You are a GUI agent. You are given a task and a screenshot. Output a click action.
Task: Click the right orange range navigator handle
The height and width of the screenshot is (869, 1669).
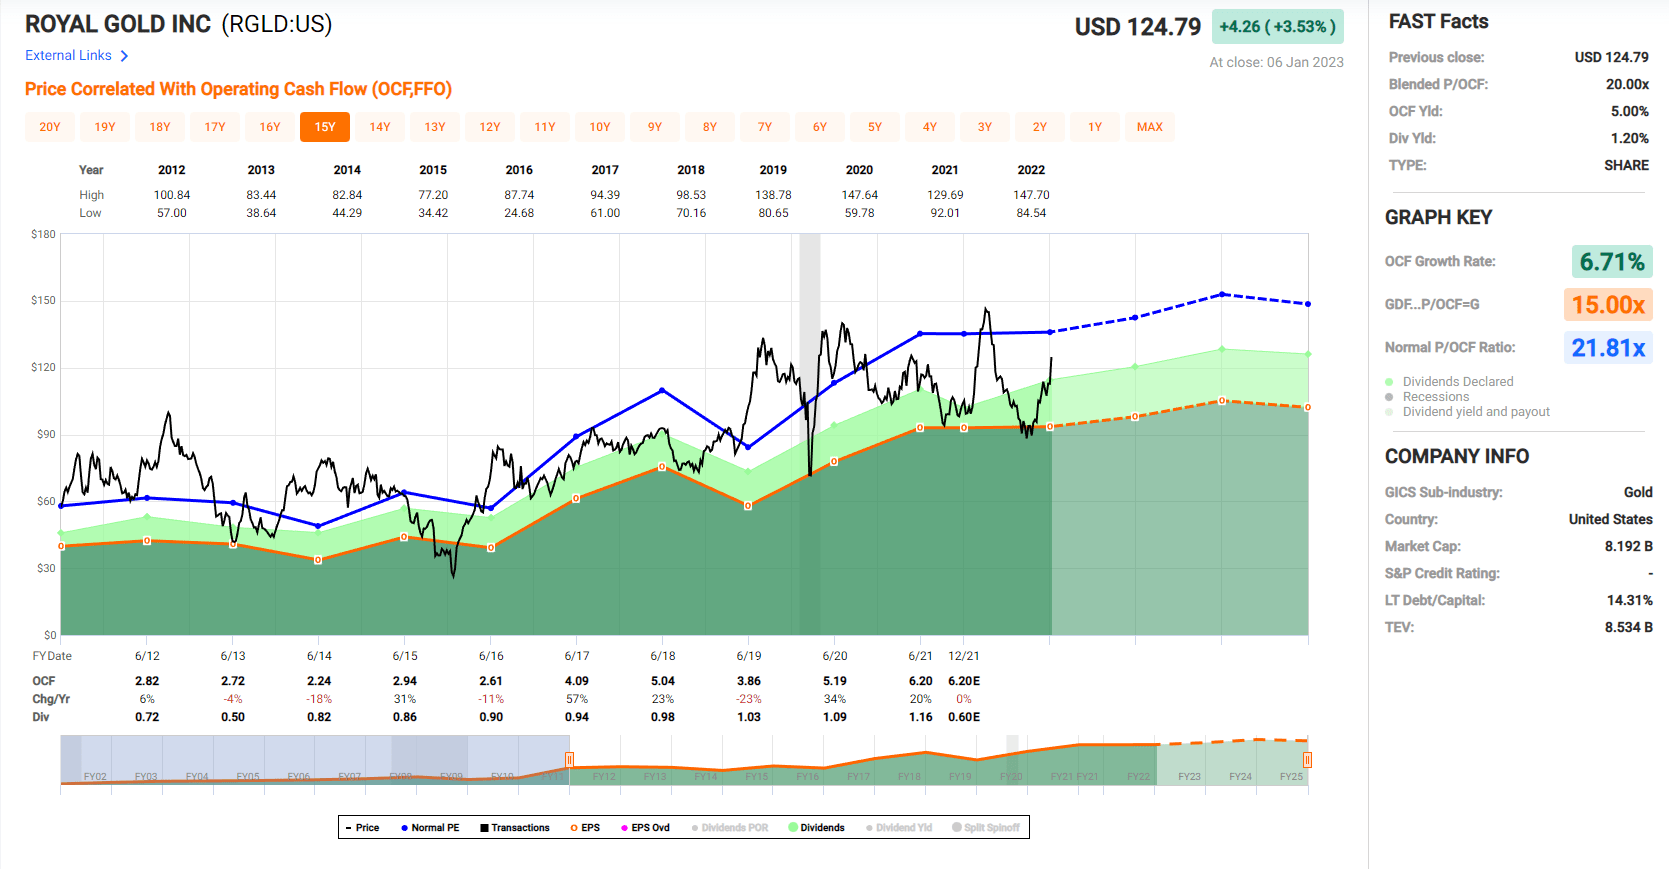(x=1307, y=760)
